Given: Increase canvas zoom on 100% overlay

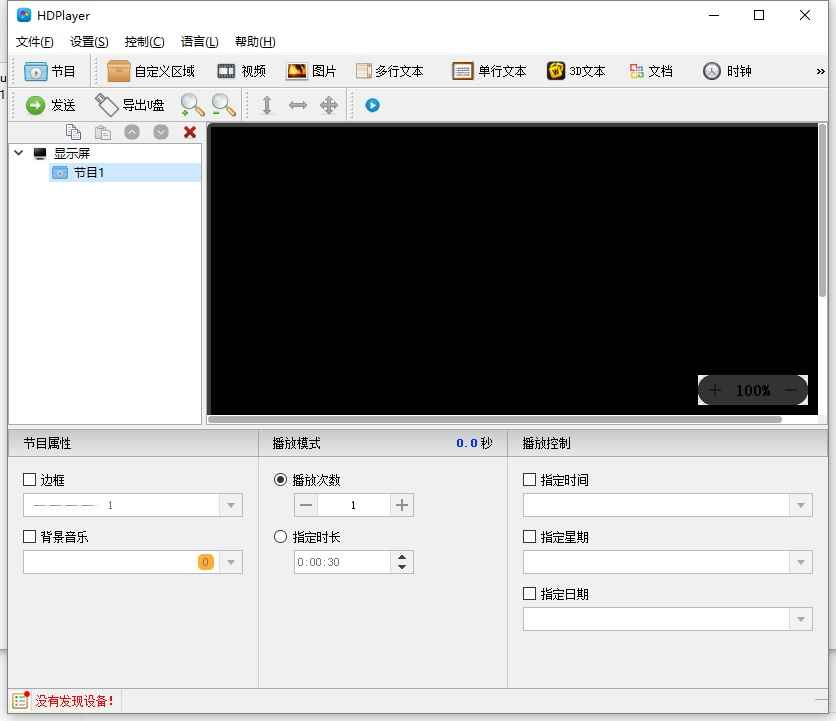Looking at the screenshot, I should tap(715, 390).
